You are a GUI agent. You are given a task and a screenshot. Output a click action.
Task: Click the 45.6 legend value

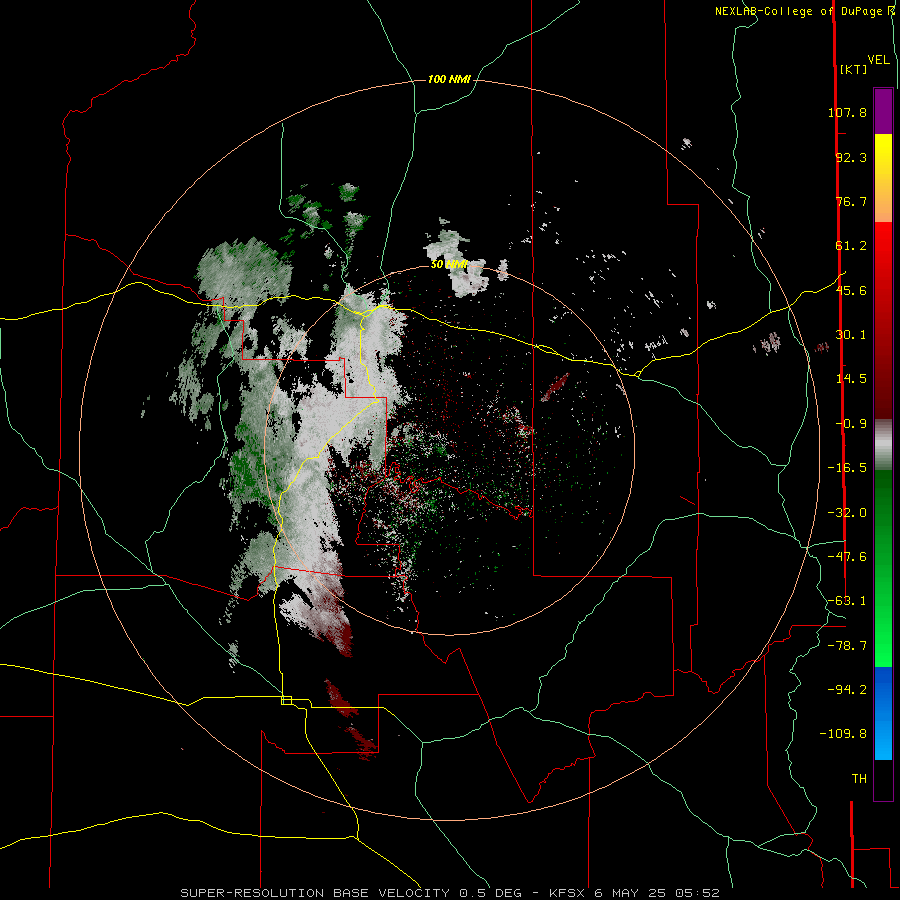click(851, 290)
